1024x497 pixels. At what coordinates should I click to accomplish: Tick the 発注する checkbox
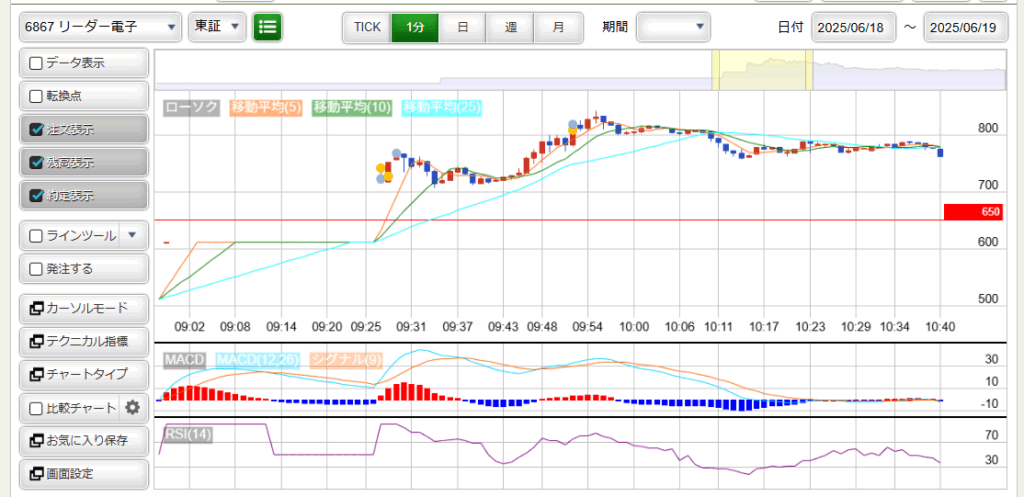click(x=37, y=268)
